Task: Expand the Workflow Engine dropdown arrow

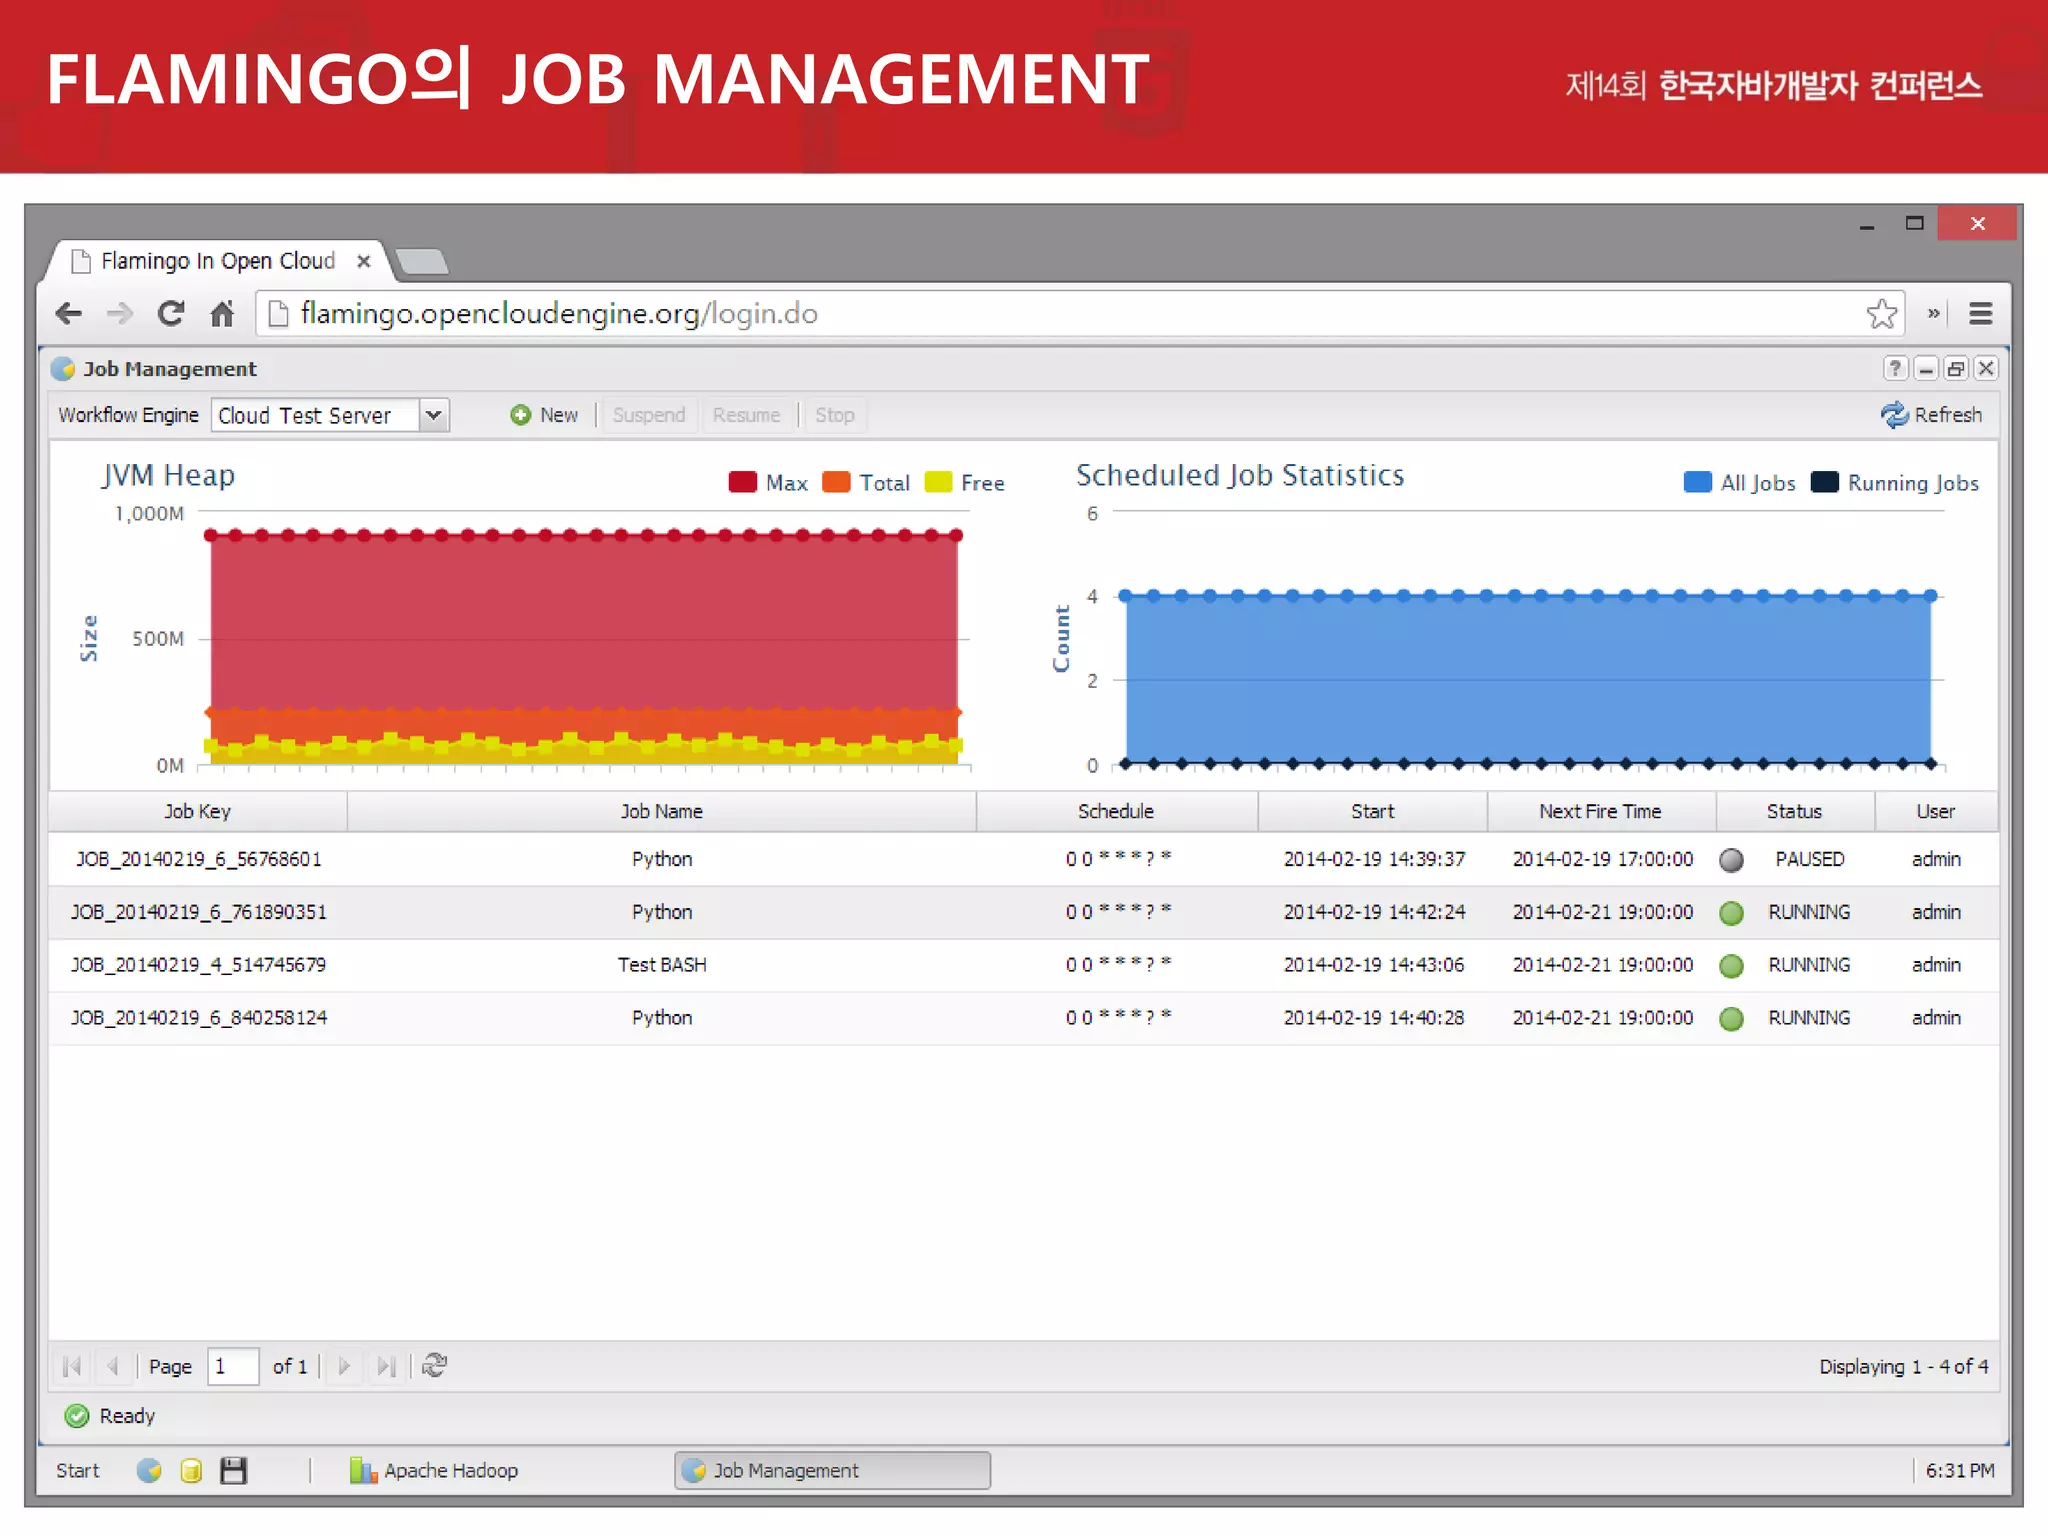Action: click(434, 415)
